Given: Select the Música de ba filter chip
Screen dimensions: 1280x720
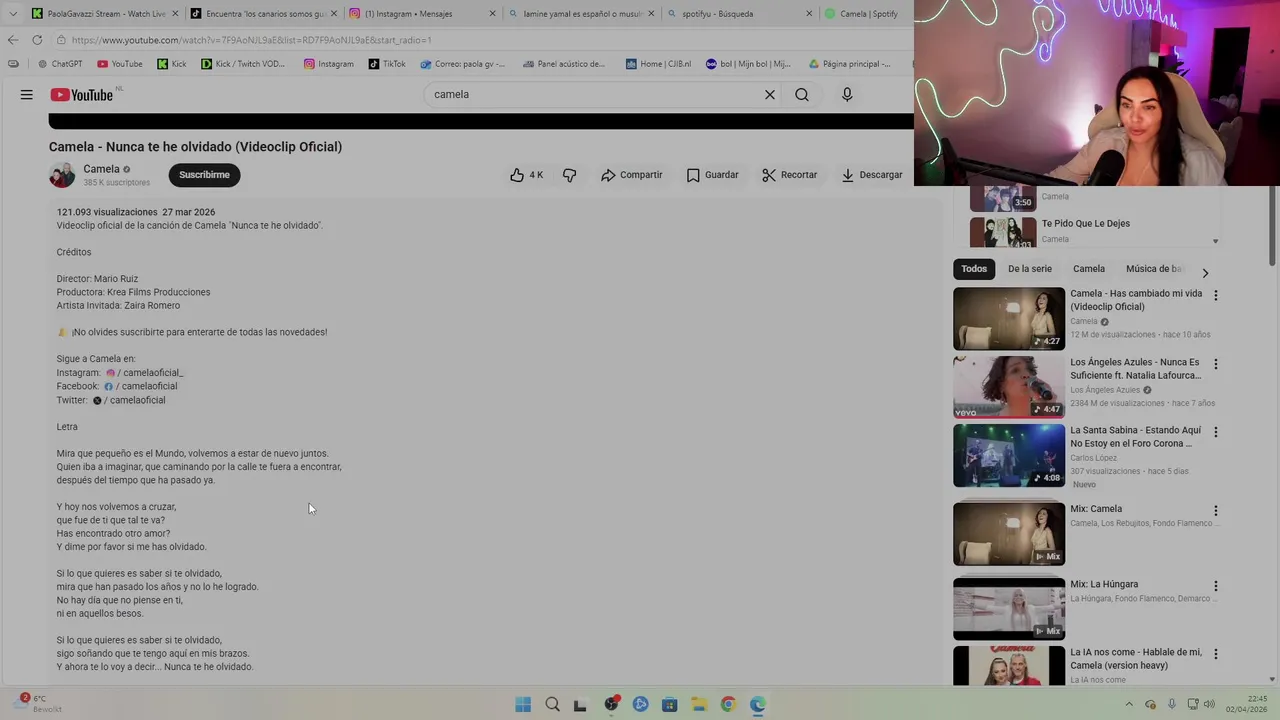Looking at the screenshot, I should tap(1153, 269).
